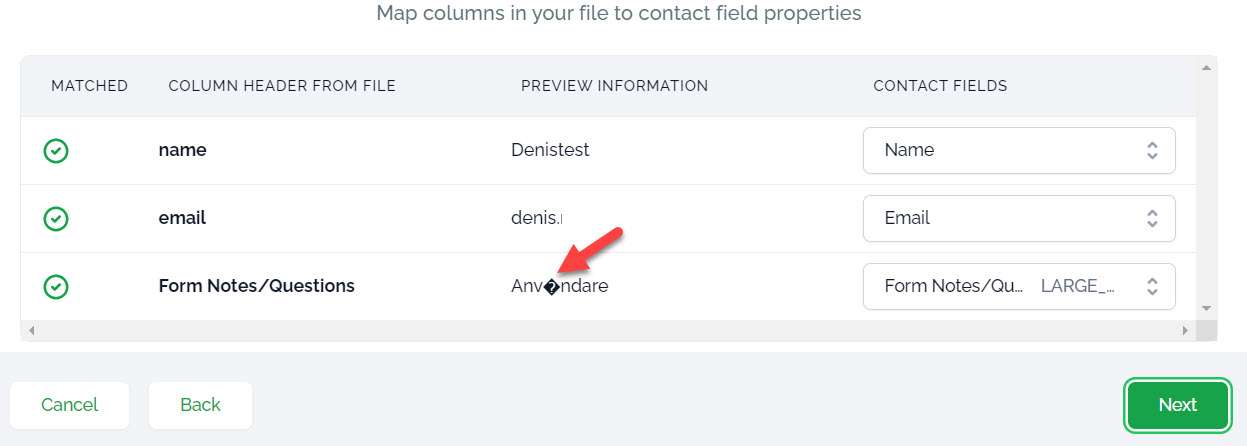Screen dimensions: 1247x446
Task: Click matched checkmark beside Form Notes/Questions
Action: [x=56, y=287]
